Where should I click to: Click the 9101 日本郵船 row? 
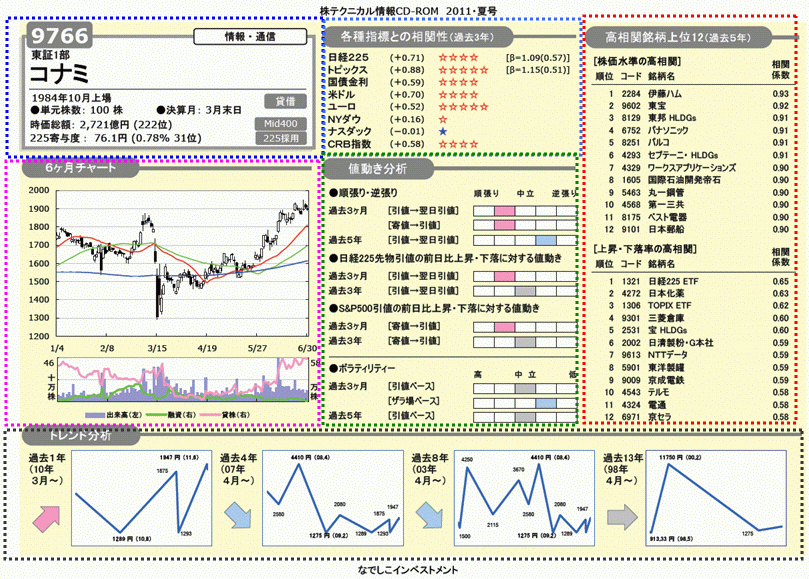[693, 230]
